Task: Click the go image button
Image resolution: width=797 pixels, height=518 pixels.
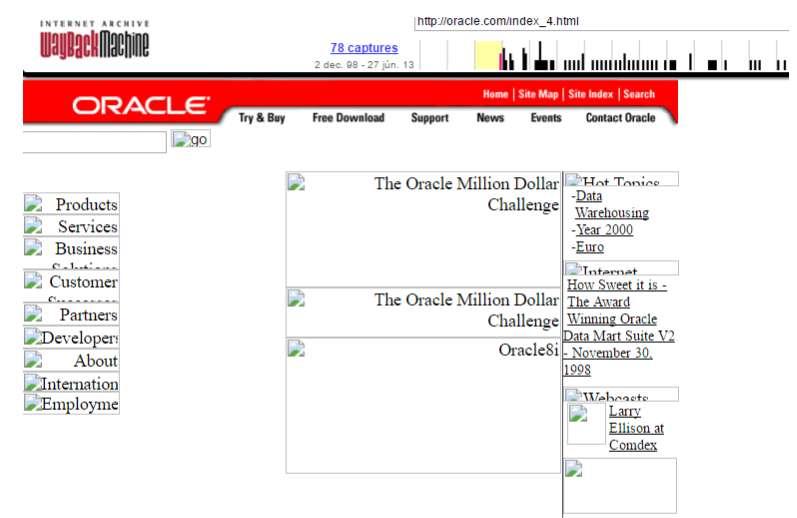Action: point(191,139)
